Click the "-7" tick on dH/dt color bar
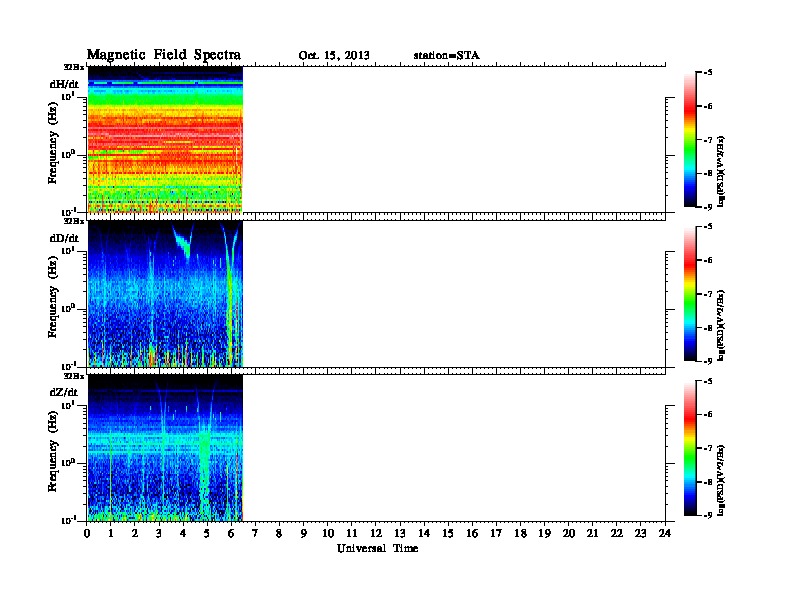This screenshot has width=792, height=612. pyautogui.click(x=708, y=139)
